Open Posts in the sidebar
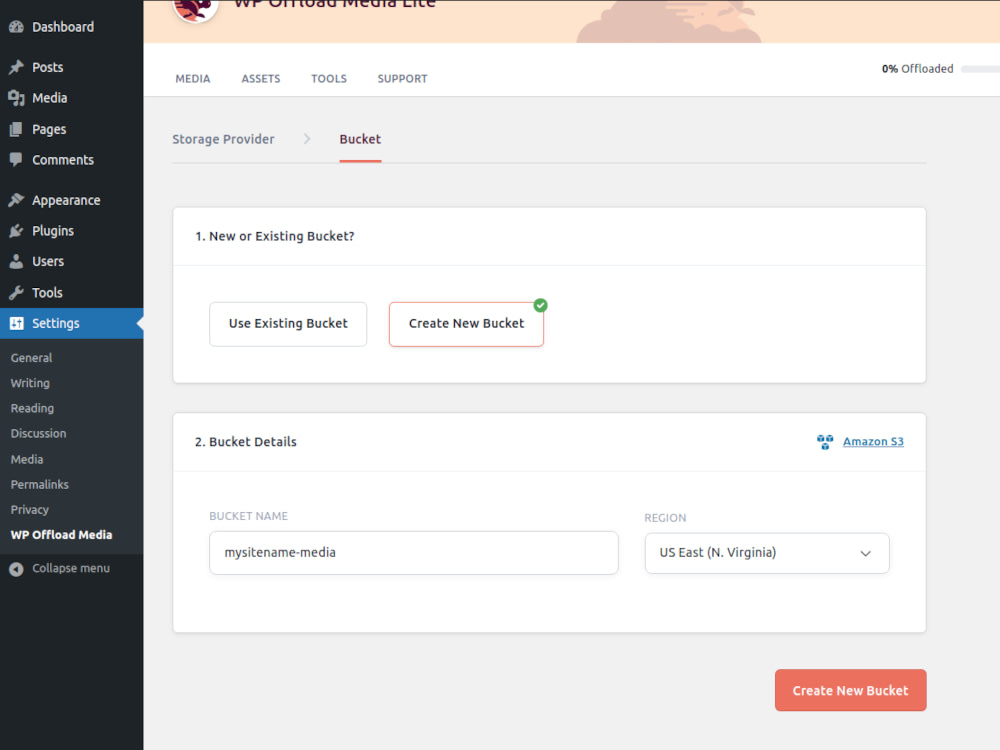The image size is (1000, 750). [47, 67]
